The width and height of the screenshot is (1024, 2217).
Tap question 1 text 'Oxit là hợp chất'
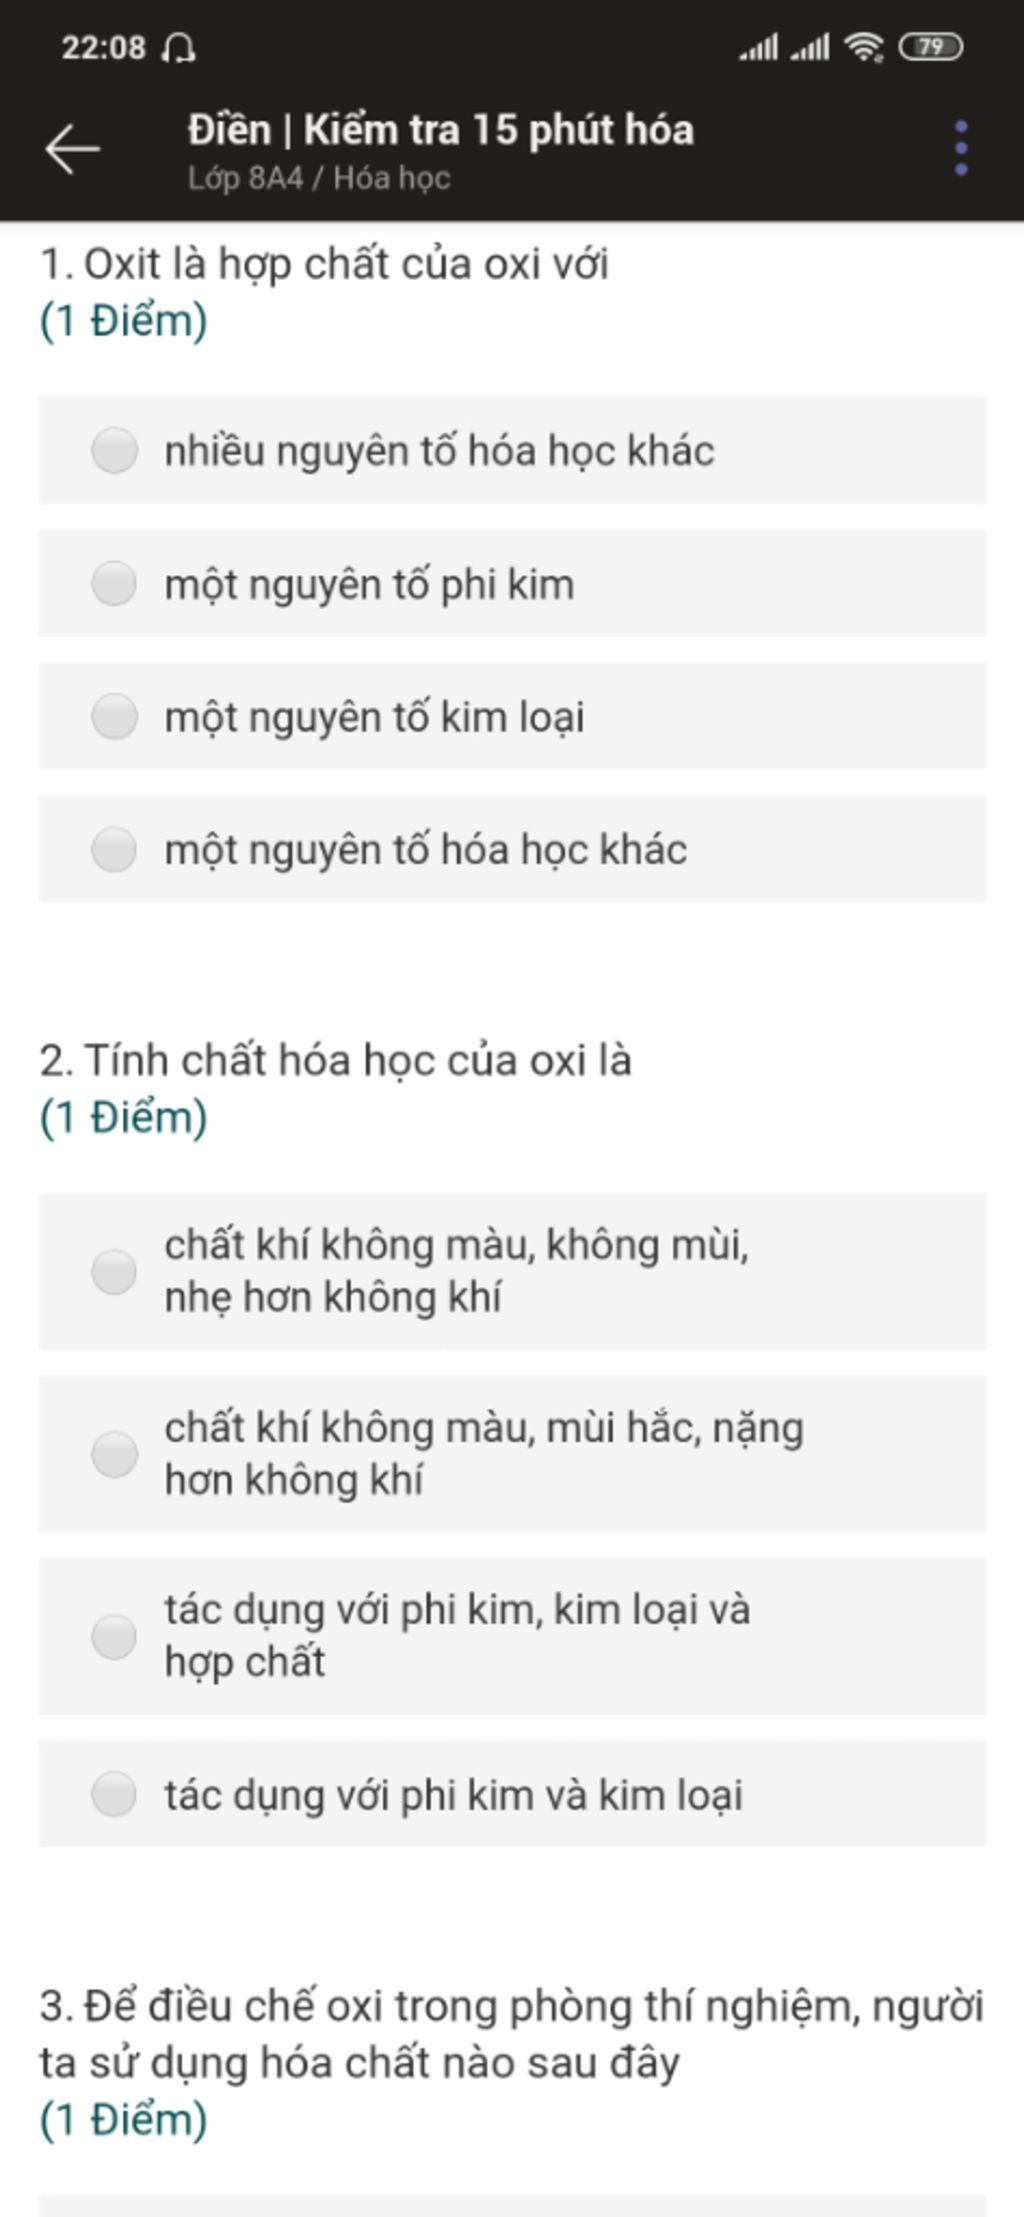coord(324,265)
